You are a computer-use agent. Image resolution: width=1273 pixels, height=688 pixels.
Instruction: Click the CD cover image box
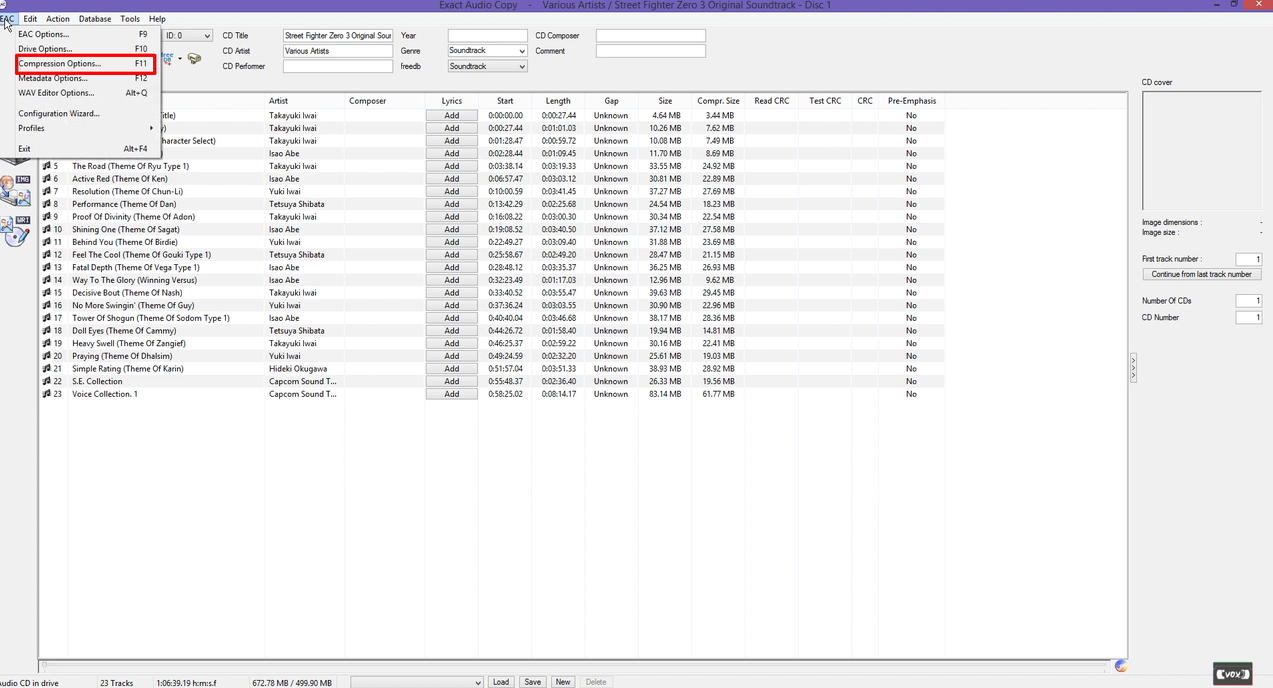point(1201,150)
